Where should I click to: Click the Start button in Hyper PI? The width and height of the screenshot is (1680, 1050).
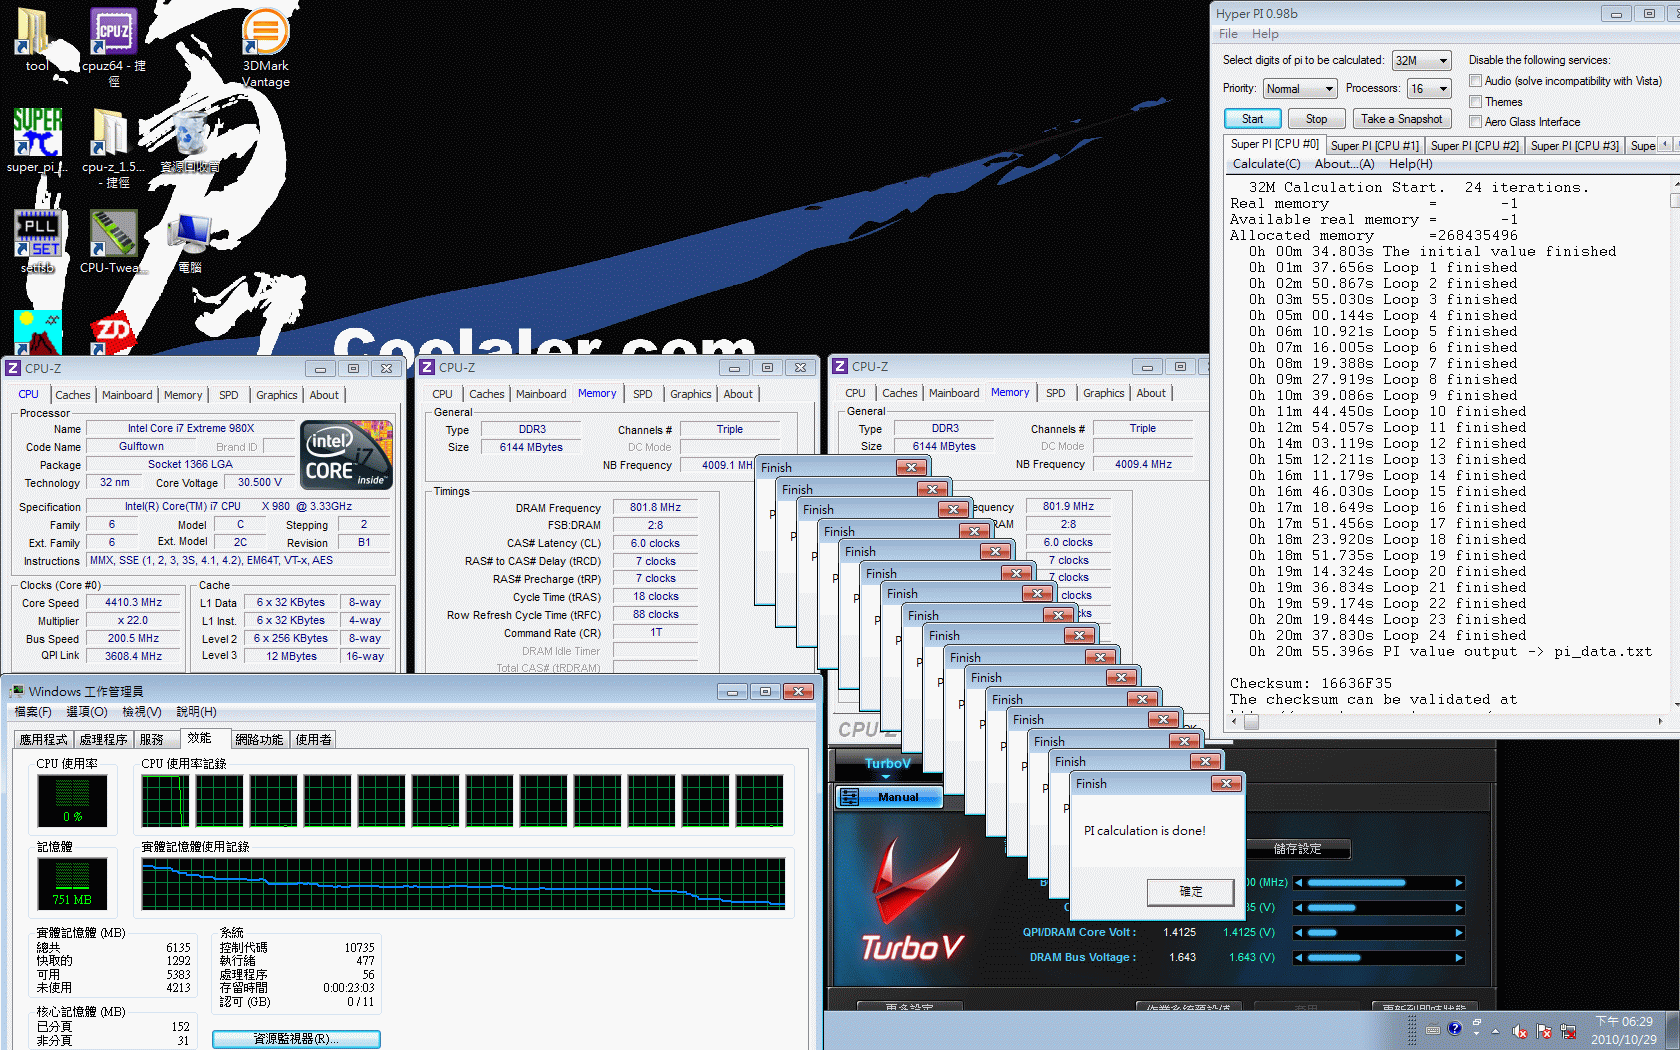coord(1252,119)
